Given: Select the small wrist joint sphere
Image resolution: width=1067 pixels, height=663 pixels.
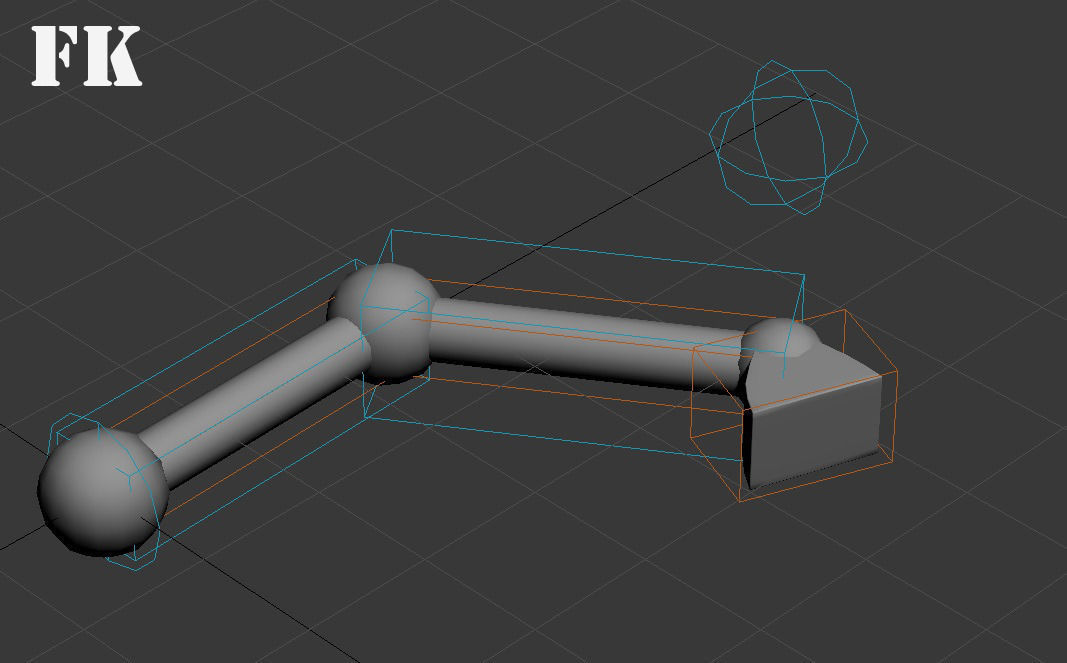Looking at the screenshot, I should 780,338.
